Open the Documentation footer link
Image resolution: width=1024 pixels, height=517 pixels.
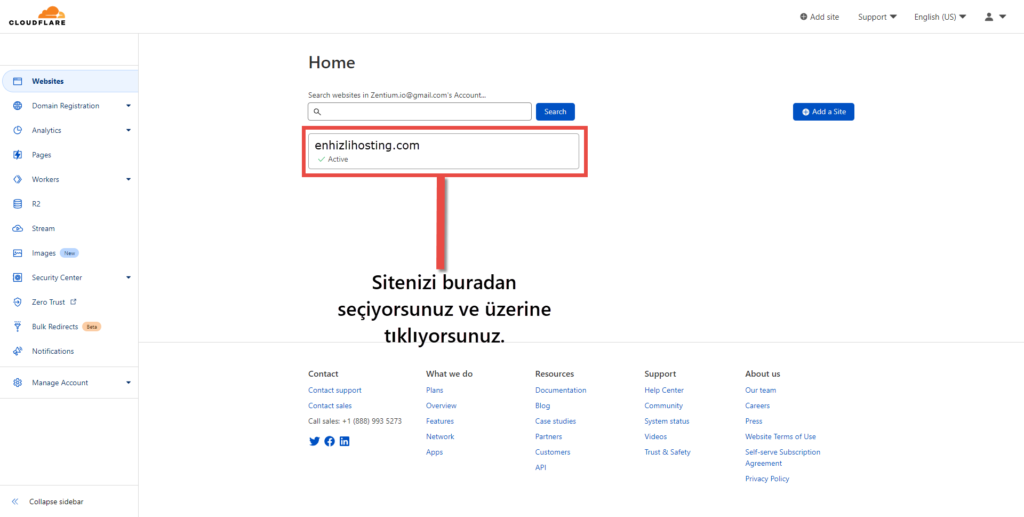pyautogui.click(x=560, y=390)
